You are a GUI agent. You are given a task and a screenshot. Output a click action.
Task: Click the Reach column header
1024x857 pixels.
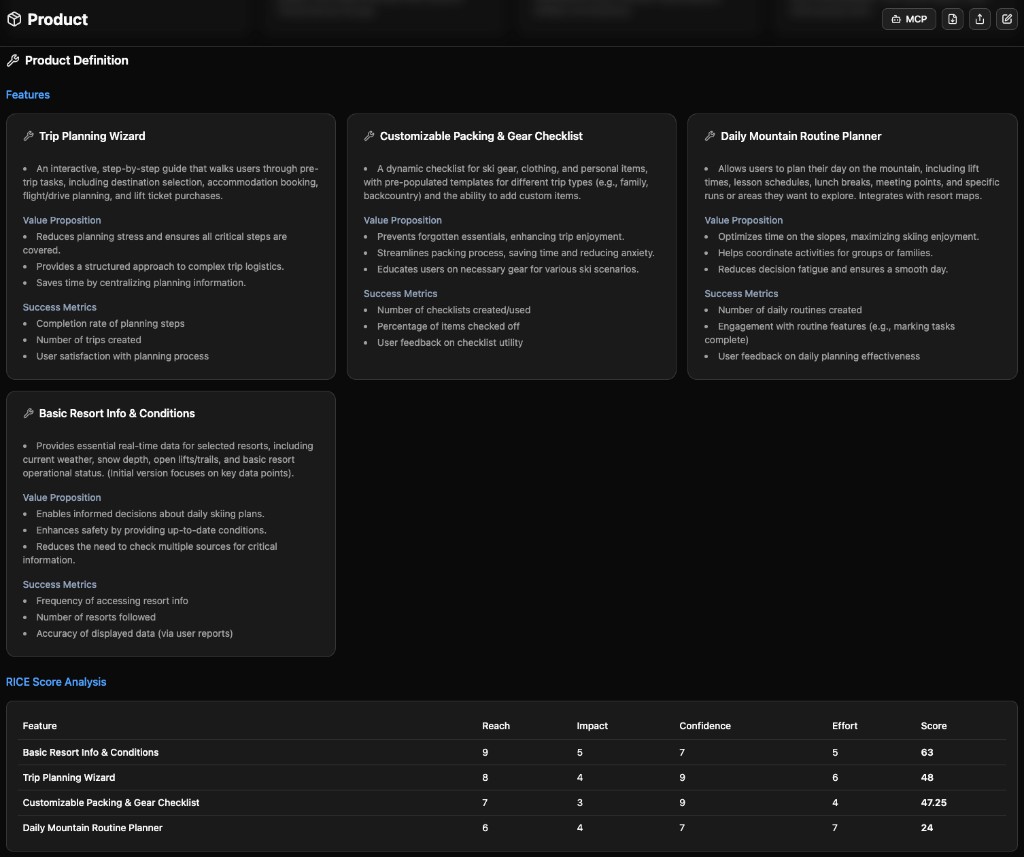tap(495, 726)
